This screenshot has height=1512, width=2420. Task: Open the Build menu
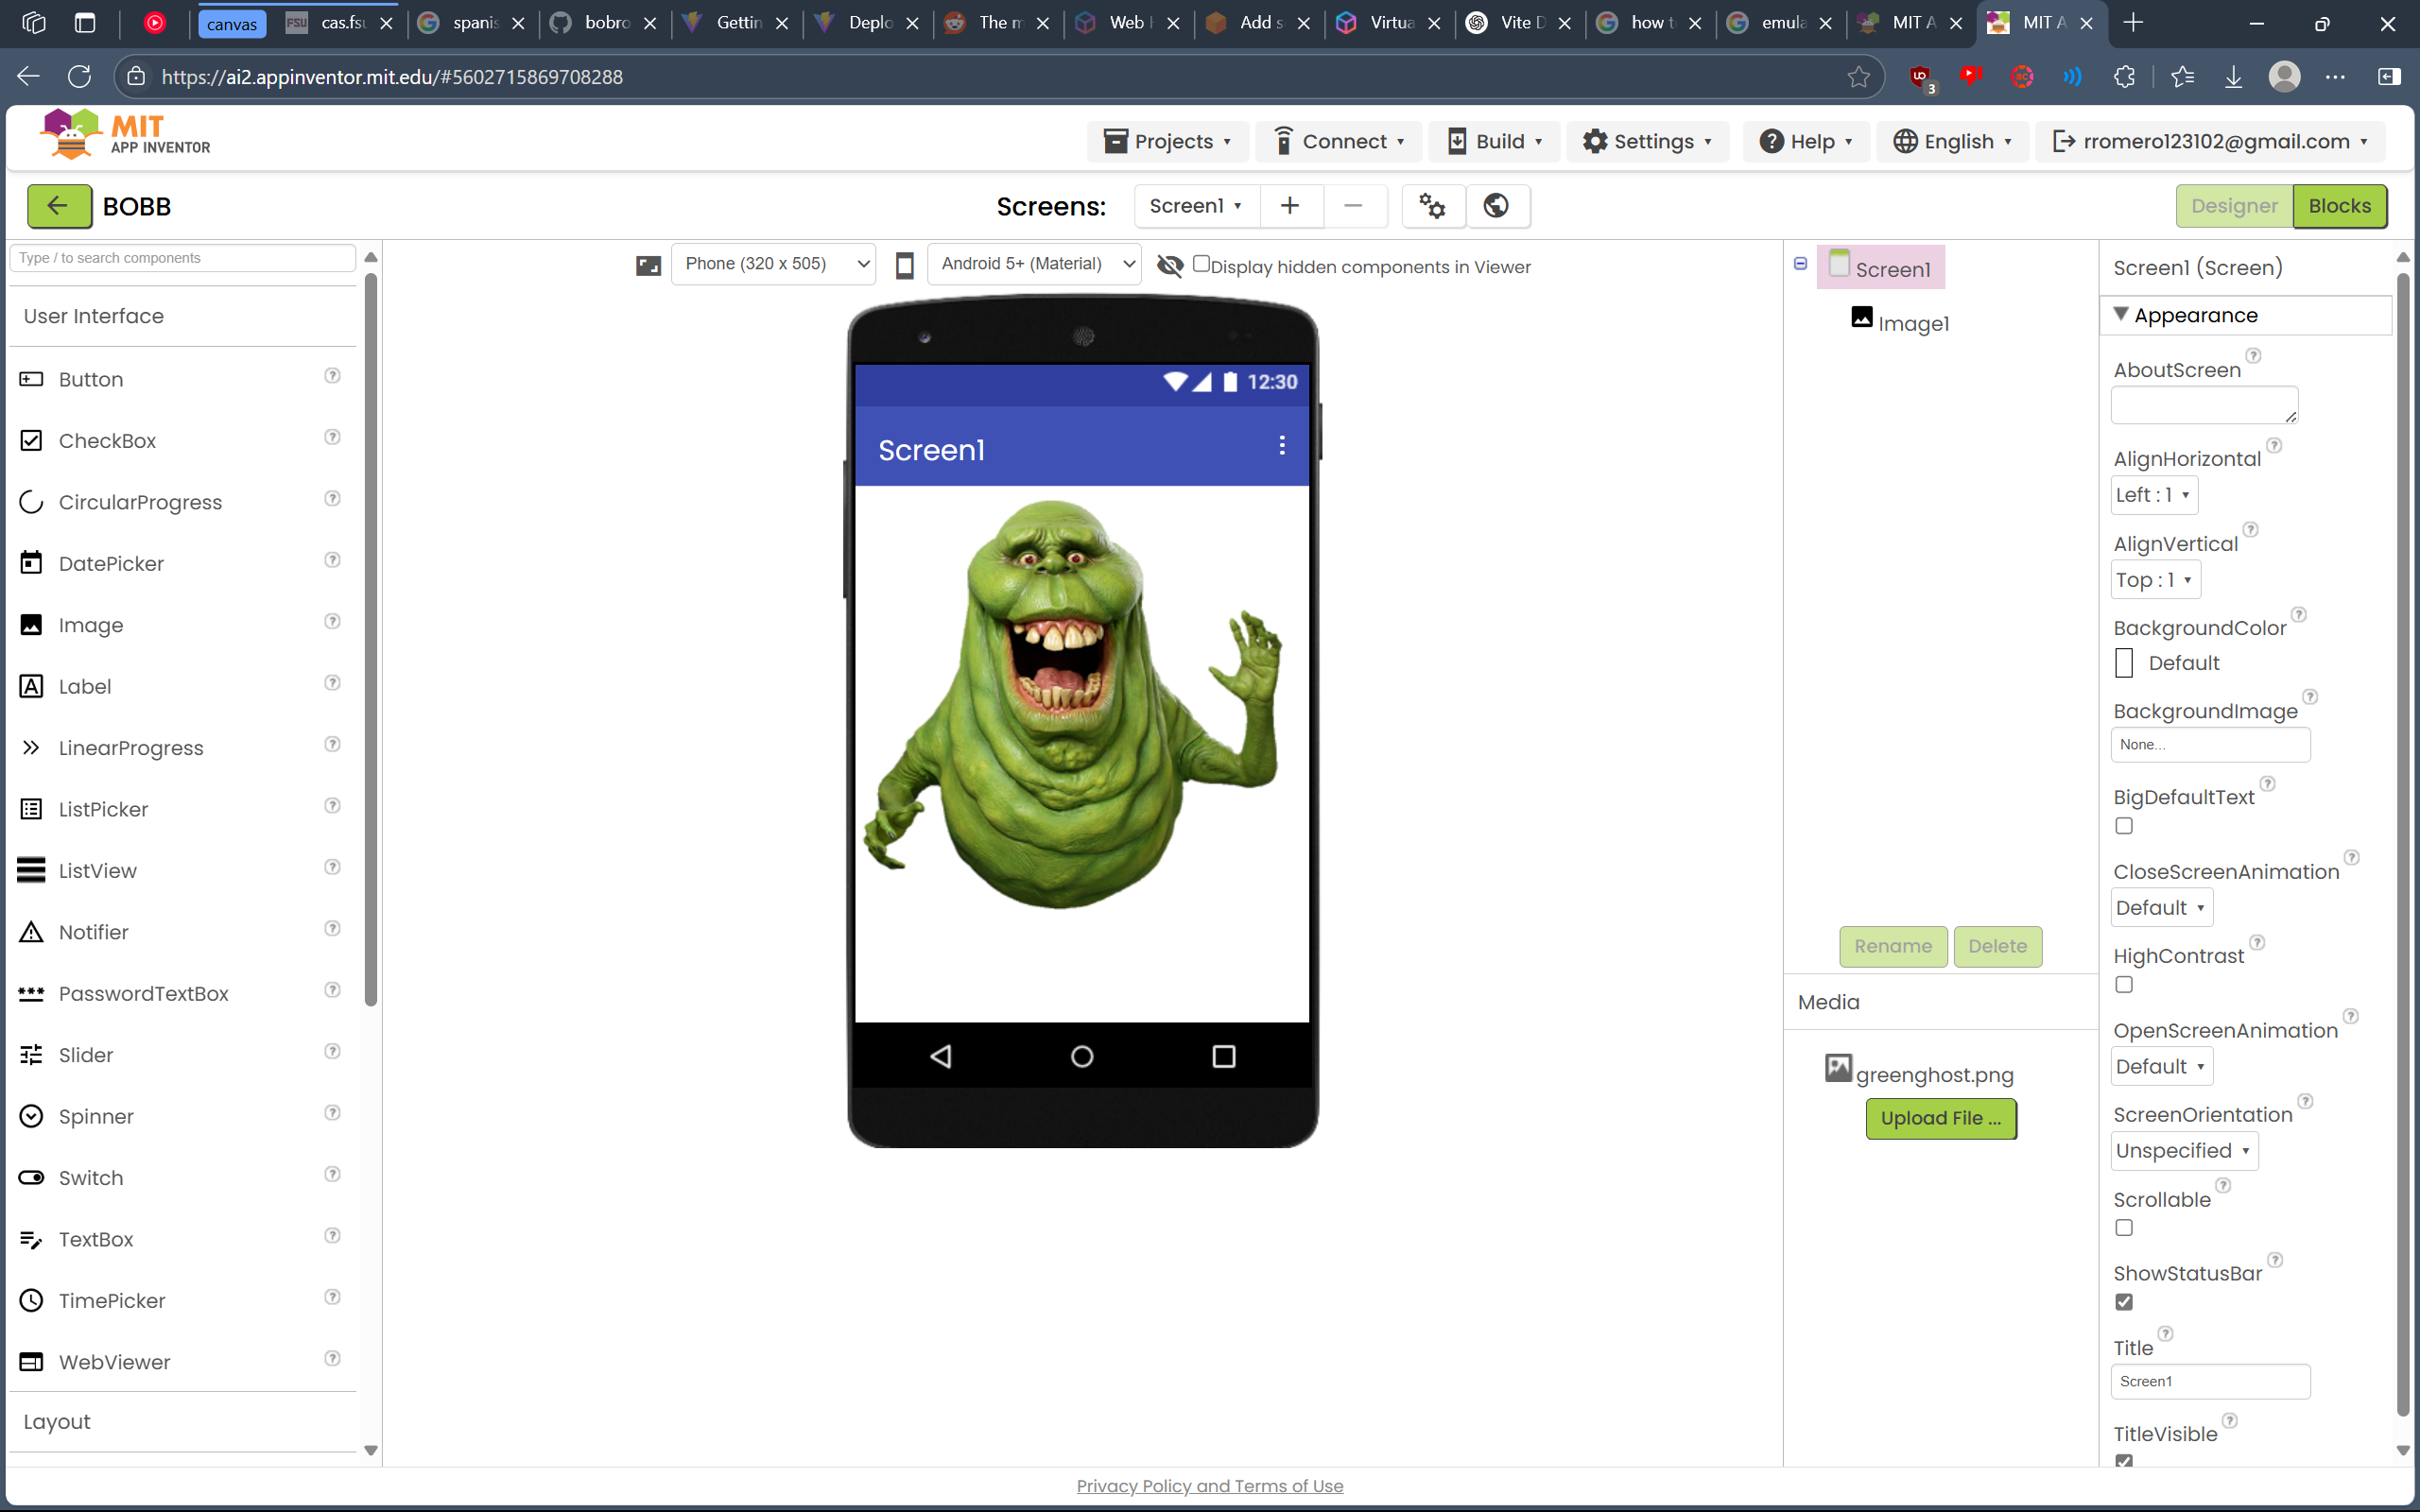pyautogui.click(x=1495, y=142)
